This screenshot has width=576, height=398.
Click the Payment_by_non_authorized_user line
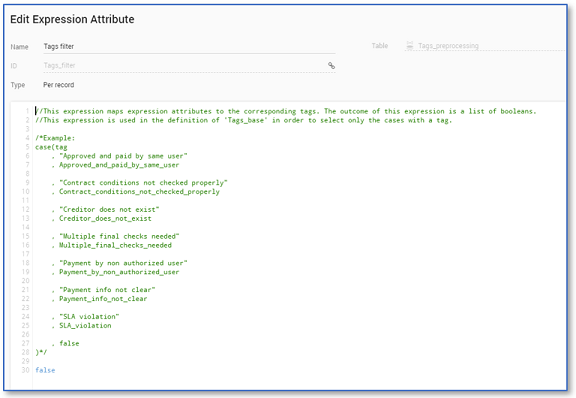click(119, 272)
